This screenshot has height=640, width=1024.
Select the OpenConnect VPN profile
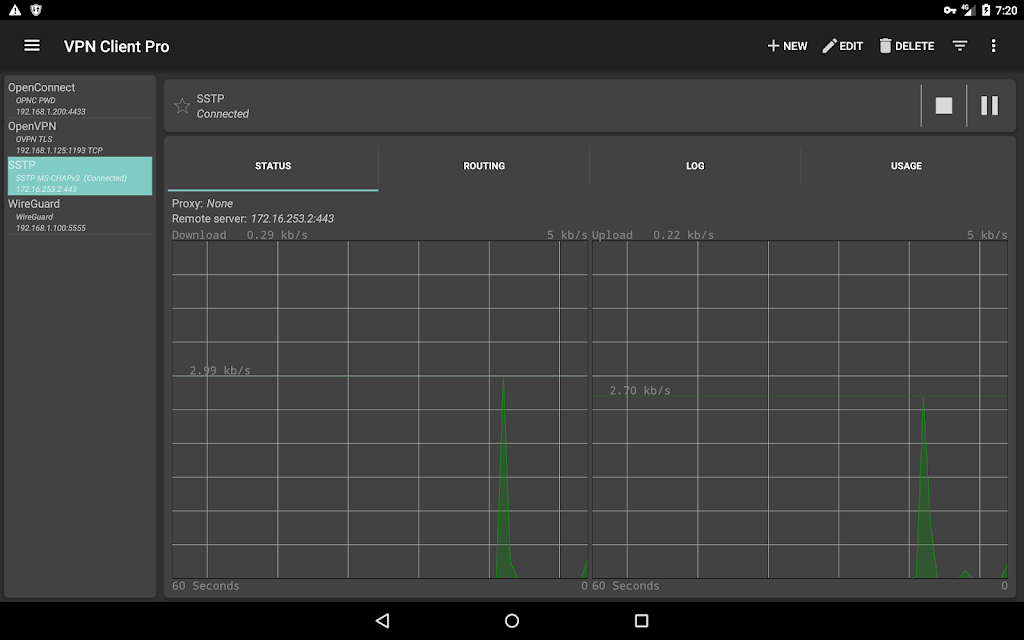pos(79,98)
